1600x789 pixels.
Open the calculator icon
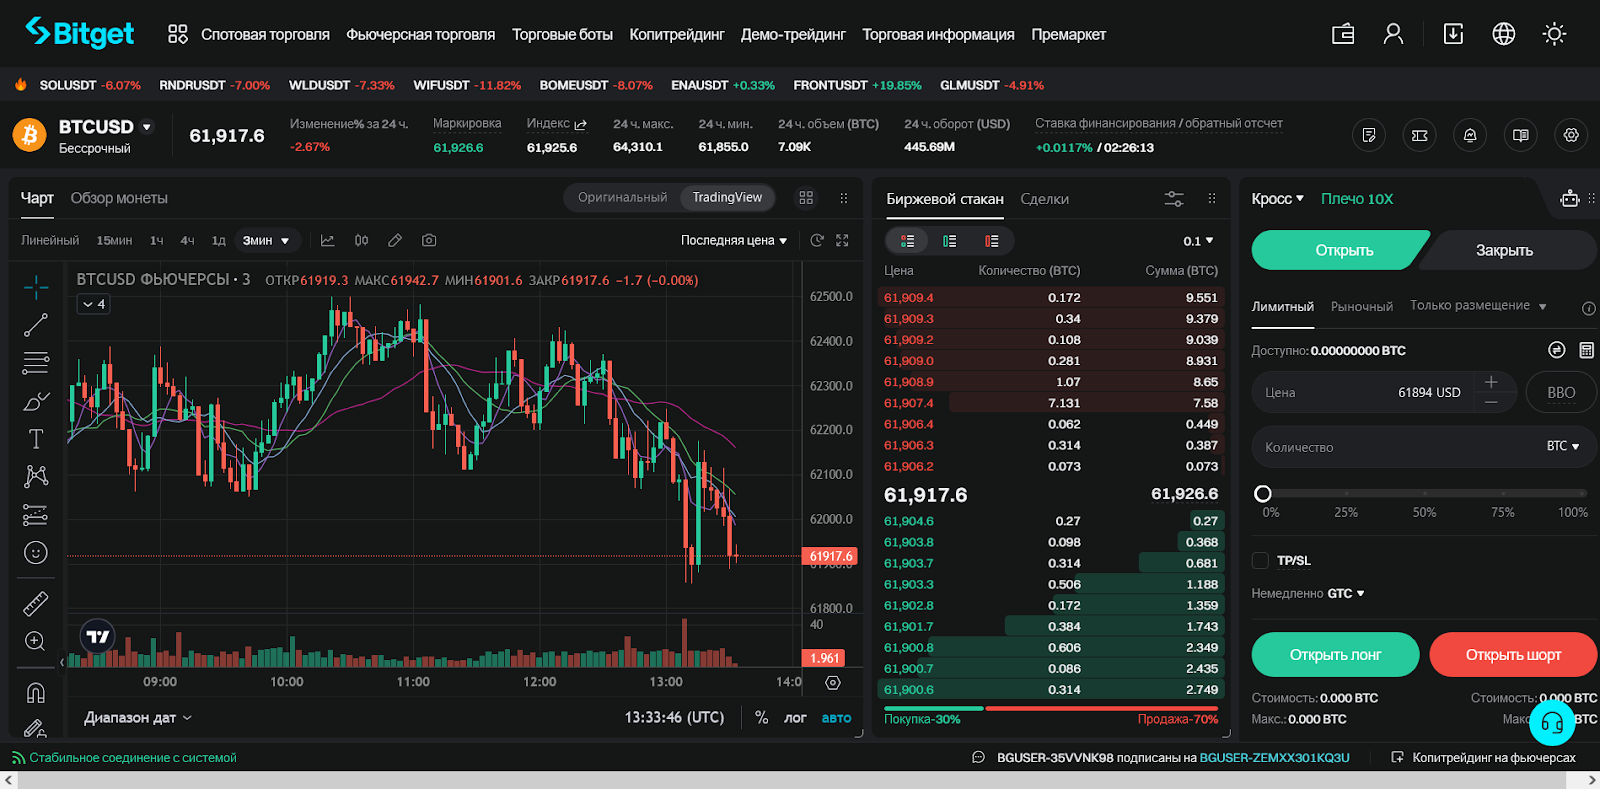tap(1586, 350)
